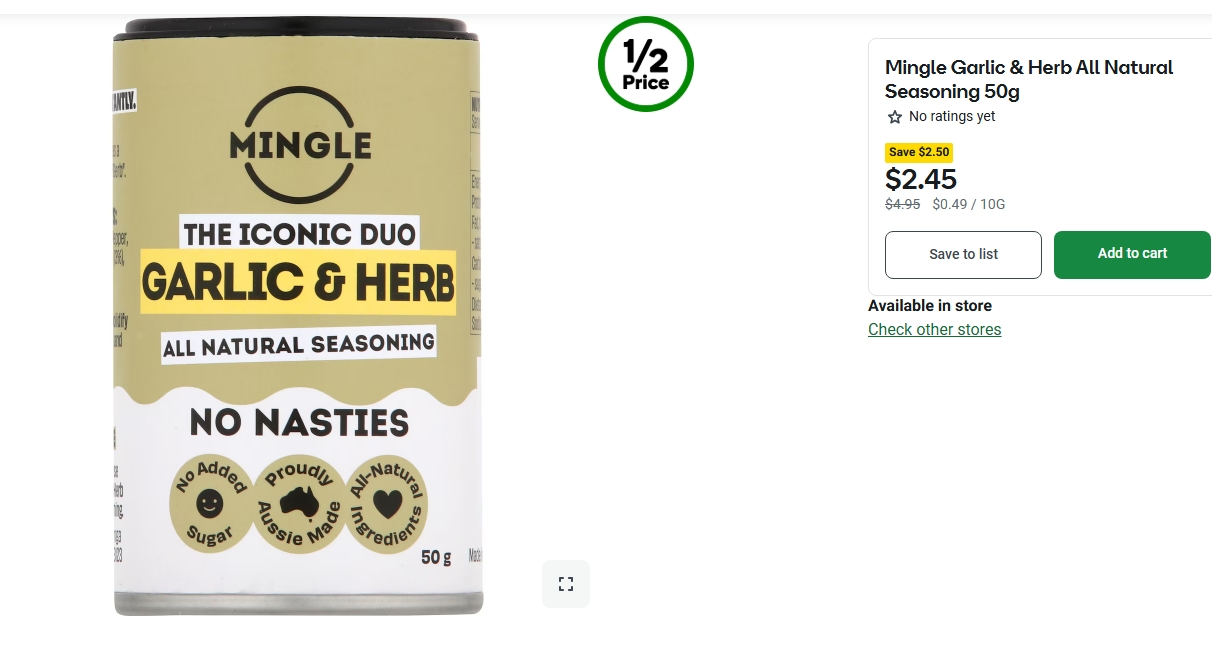Click the Proudly Aussie Made map badge
Image resolution: width=1212 pixels, height=646 pixels.
point(299,505)
